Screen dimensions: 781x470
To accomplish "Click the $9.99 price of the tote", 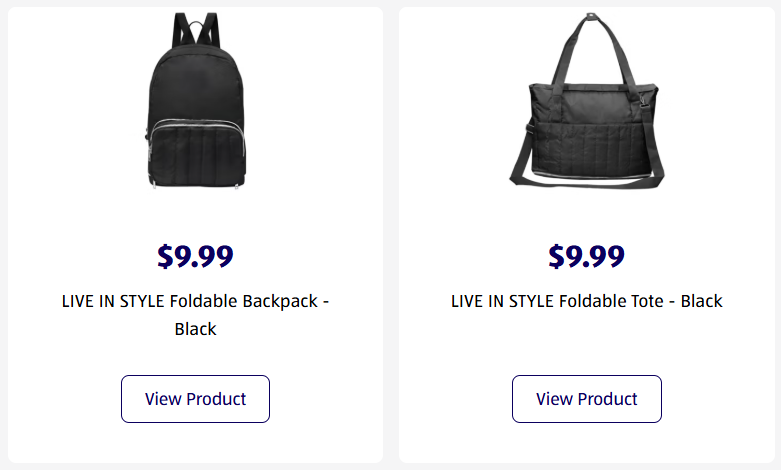I will (586, 257).
